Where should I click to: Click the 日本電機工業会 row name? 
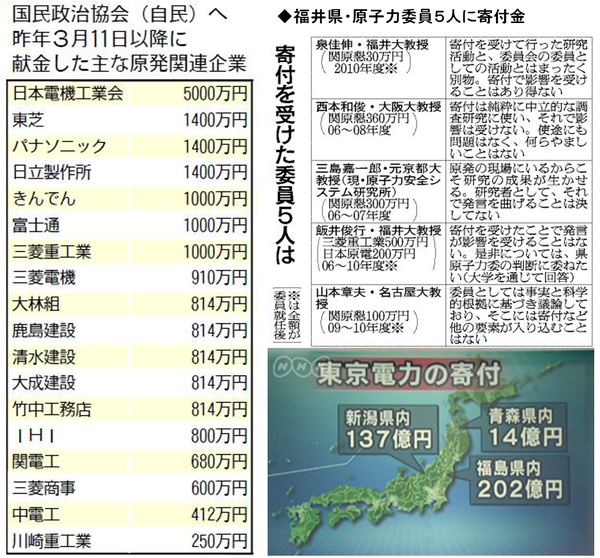68,94
